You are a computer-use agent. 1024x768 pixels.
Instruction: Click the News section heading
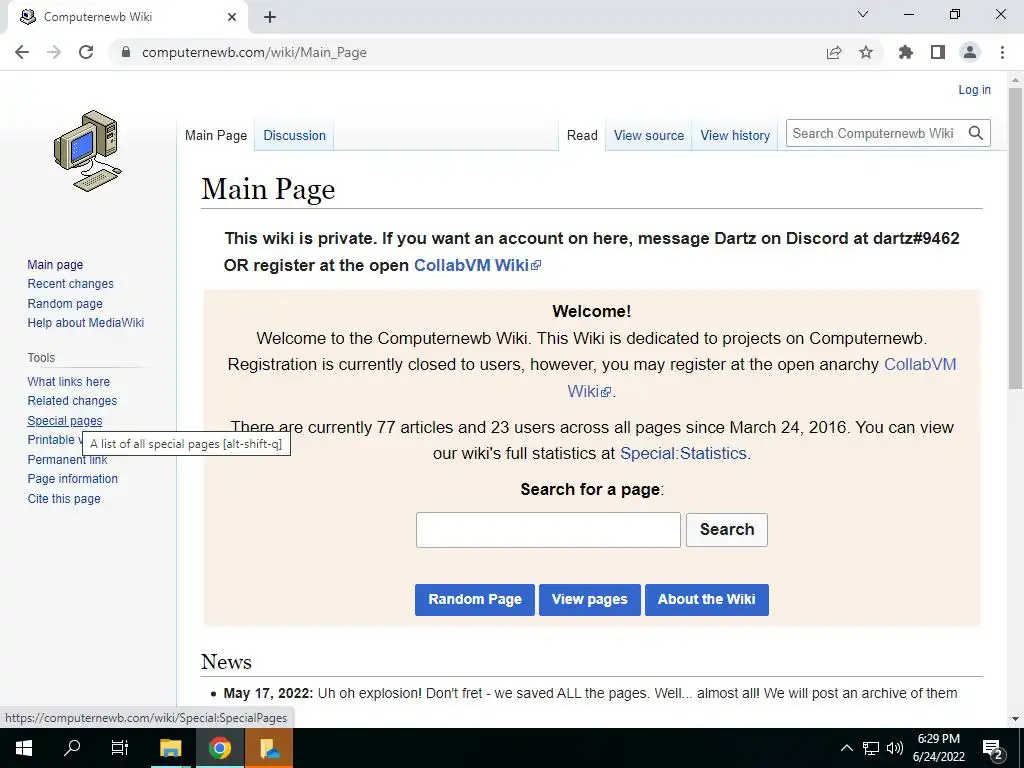pos(226,662)
